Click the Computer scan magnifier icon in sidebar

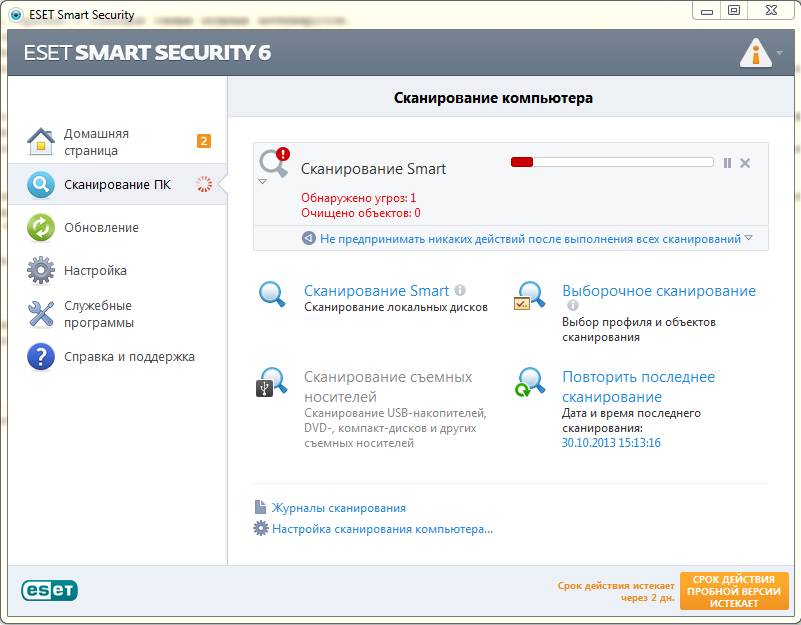[41, 184]
